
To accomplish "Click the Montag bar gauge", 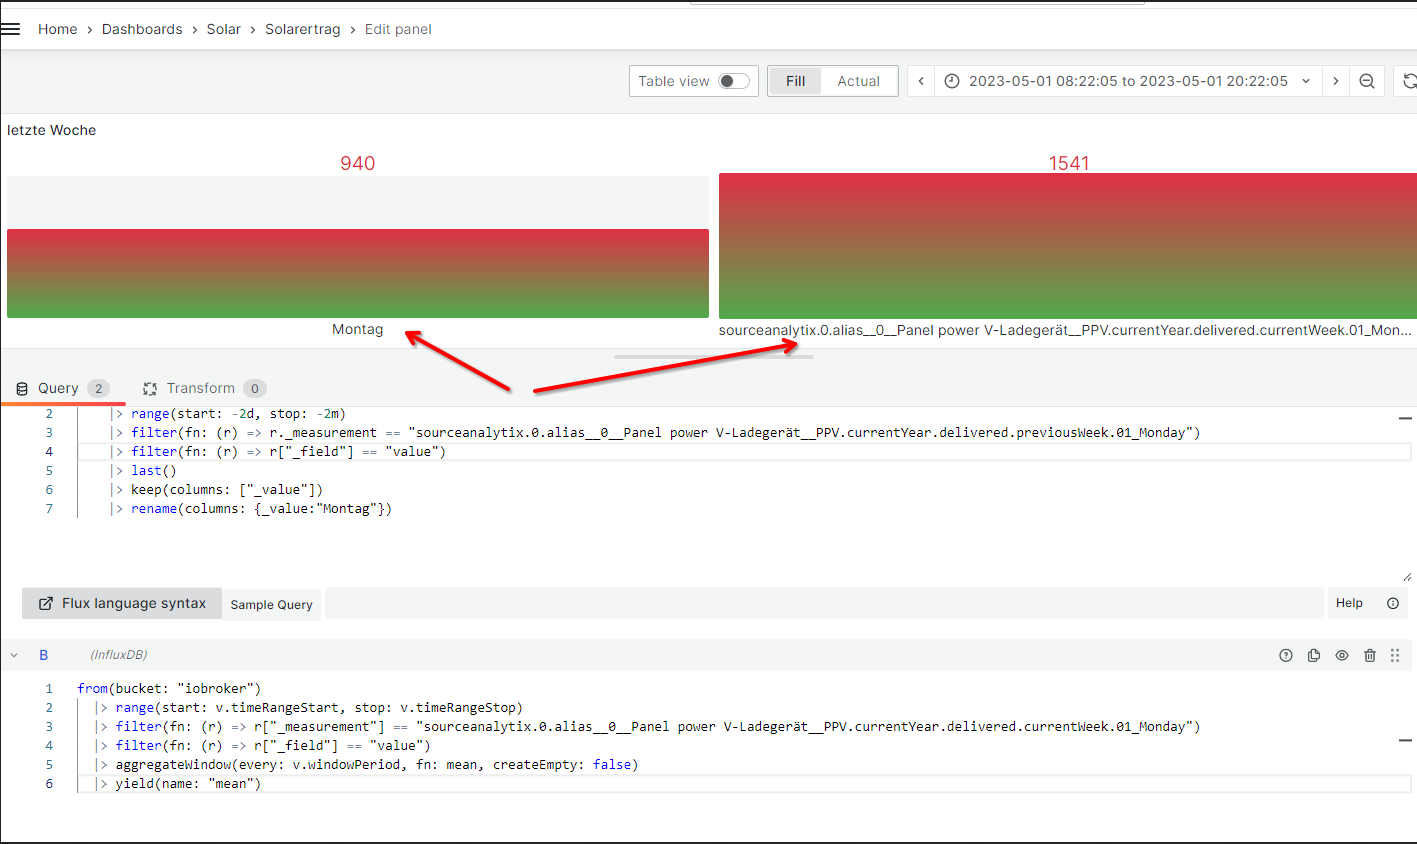I will (358, 247).
